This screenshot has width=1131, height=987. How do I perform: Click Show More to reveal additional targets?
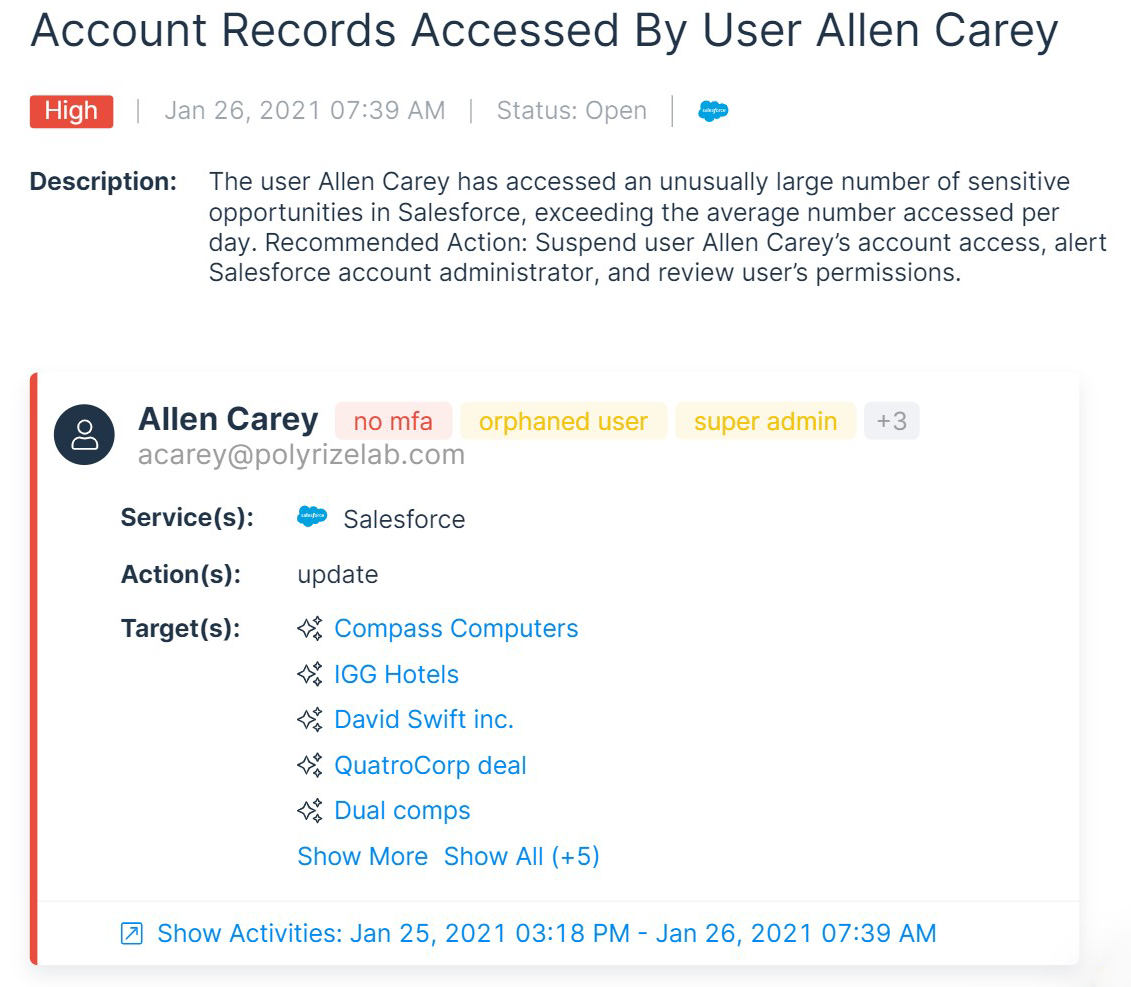(363, 856)
